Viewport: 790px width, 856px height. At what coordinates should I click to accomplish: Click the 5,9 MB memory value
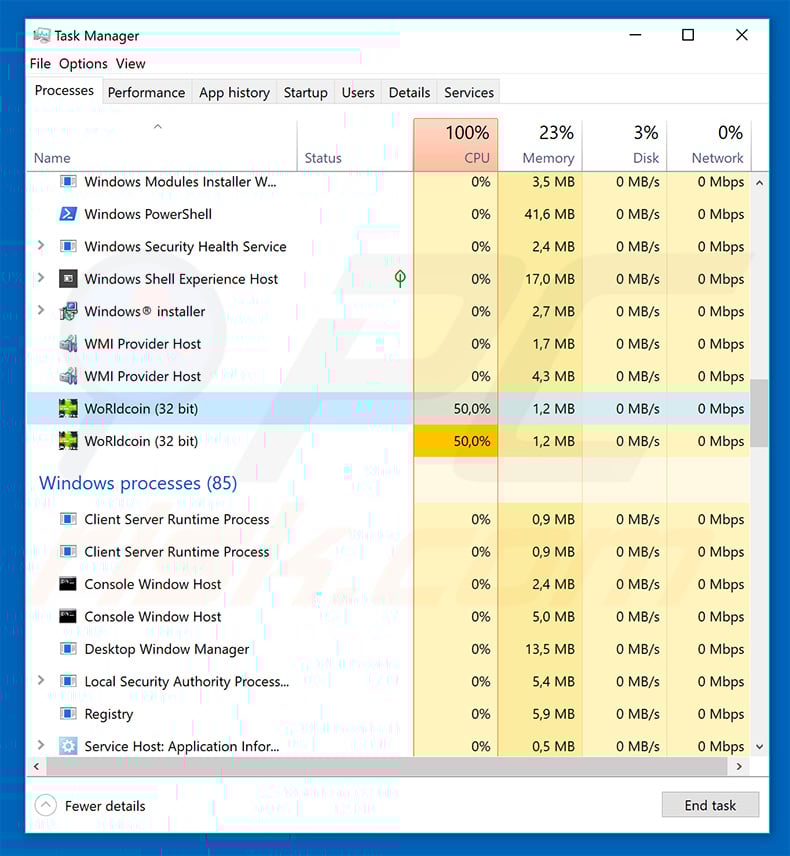(x=554, y=714)
